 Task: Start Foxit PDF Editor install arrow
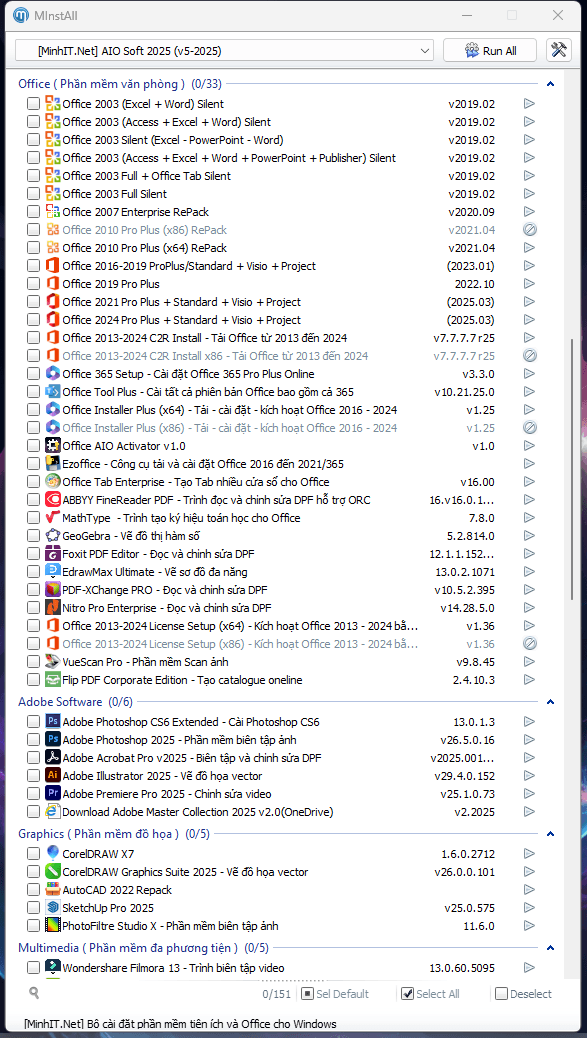coord(529,553)
